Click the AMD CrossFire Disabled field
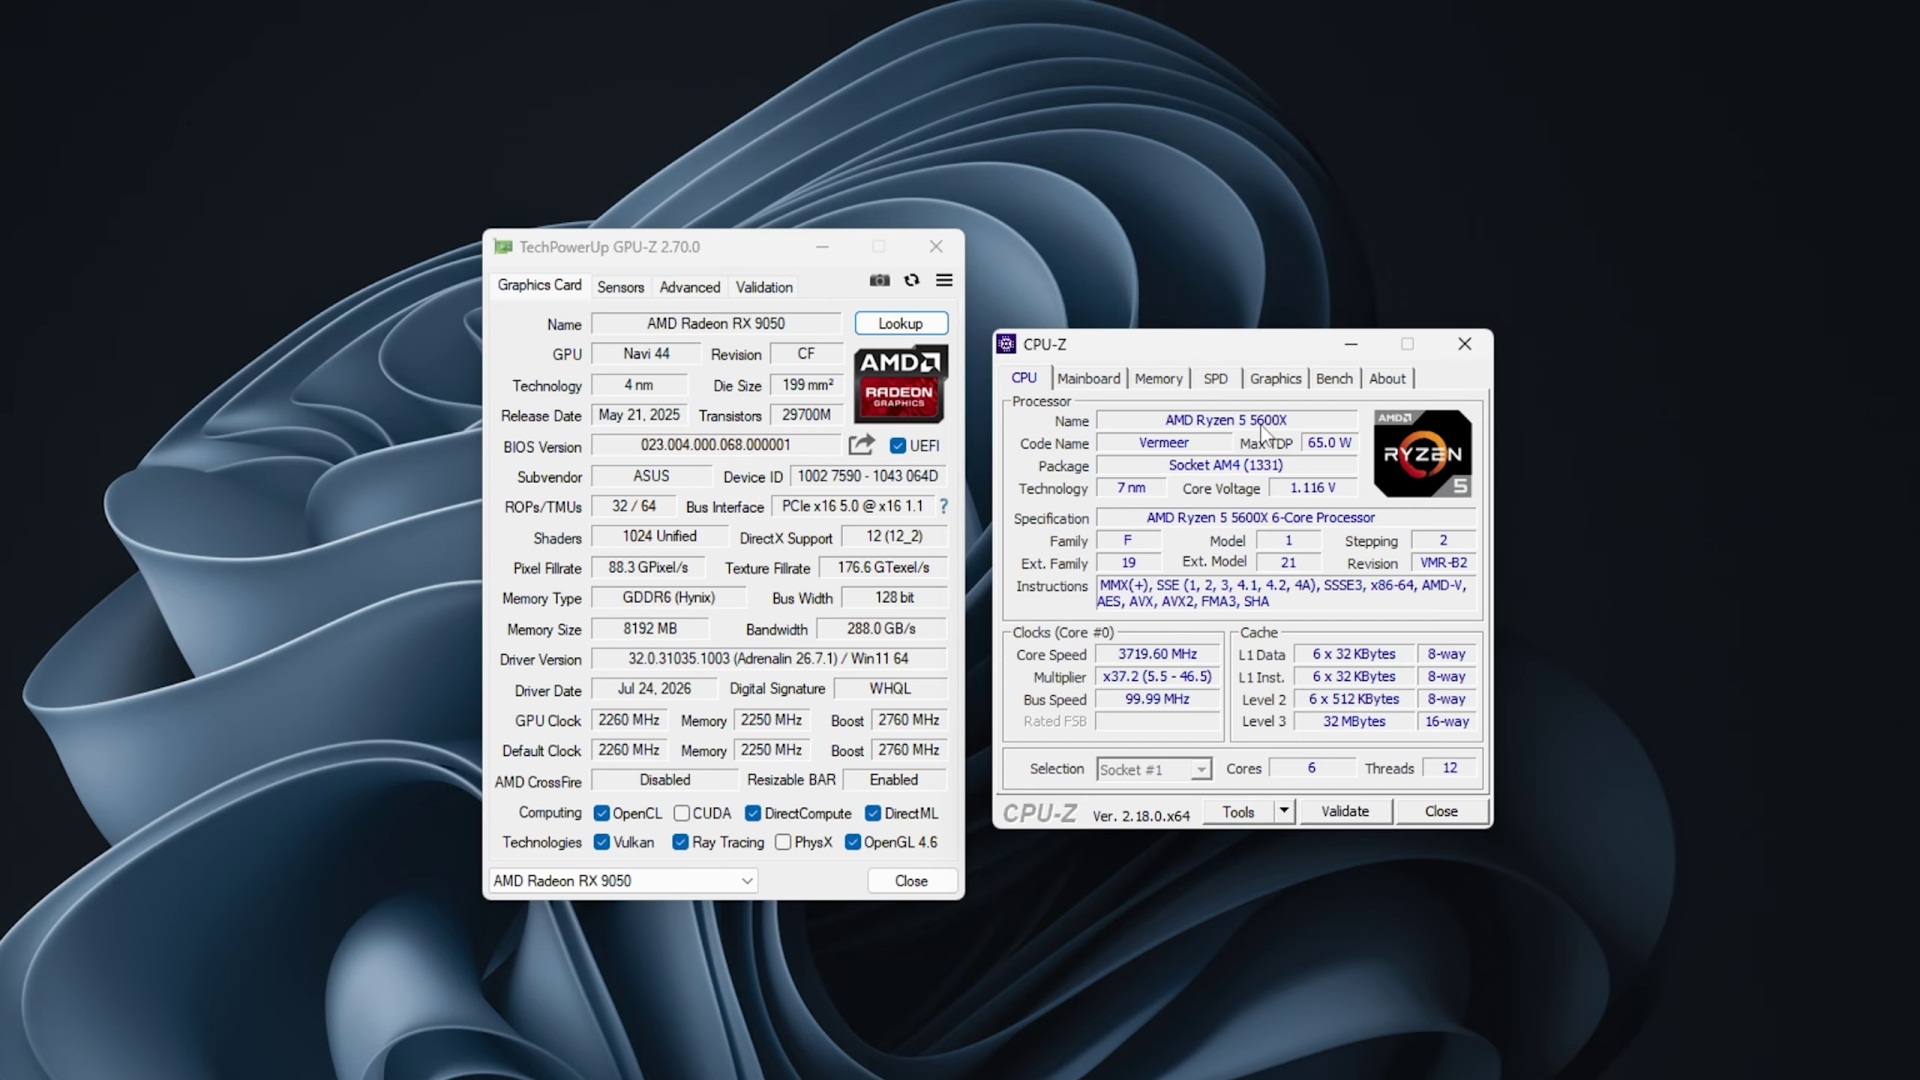This screenshot has height=1080, width=1920. 665,780
